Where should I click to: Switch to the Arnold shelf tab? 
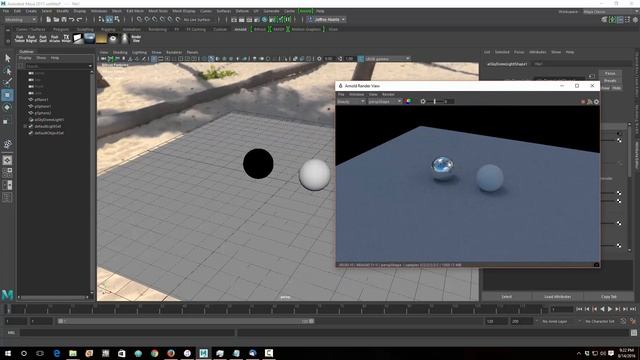point(240,29)
